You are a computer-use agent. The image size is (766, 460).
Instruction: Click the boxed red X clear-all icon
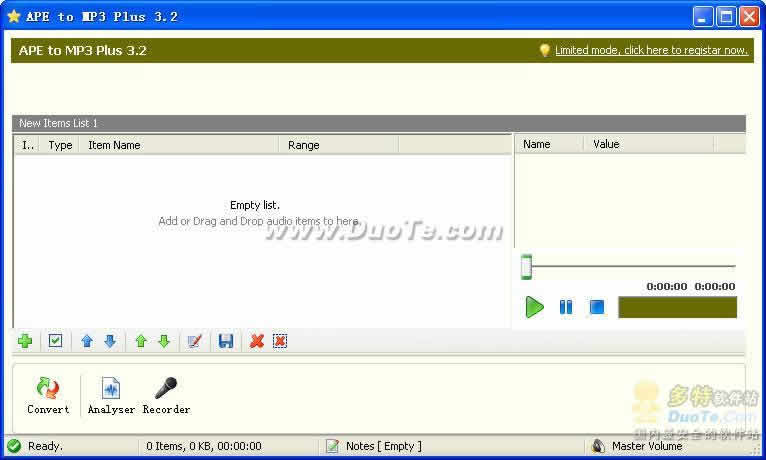point(280,341)
